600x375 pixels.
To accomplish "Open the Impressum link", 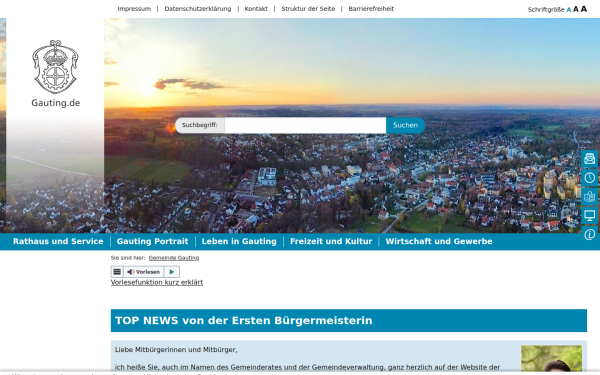I will click(x=134, y=9).
